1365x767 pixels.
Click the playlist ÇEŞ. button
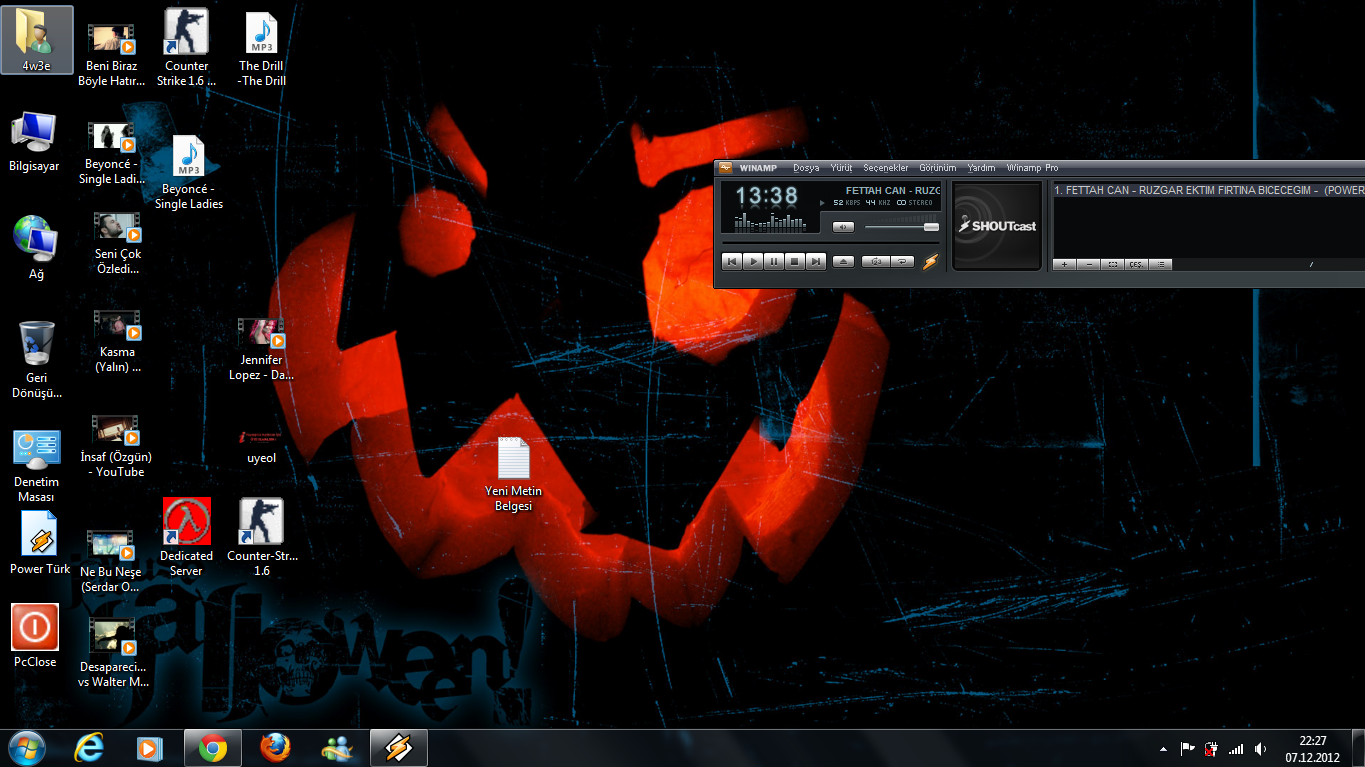1137,264
